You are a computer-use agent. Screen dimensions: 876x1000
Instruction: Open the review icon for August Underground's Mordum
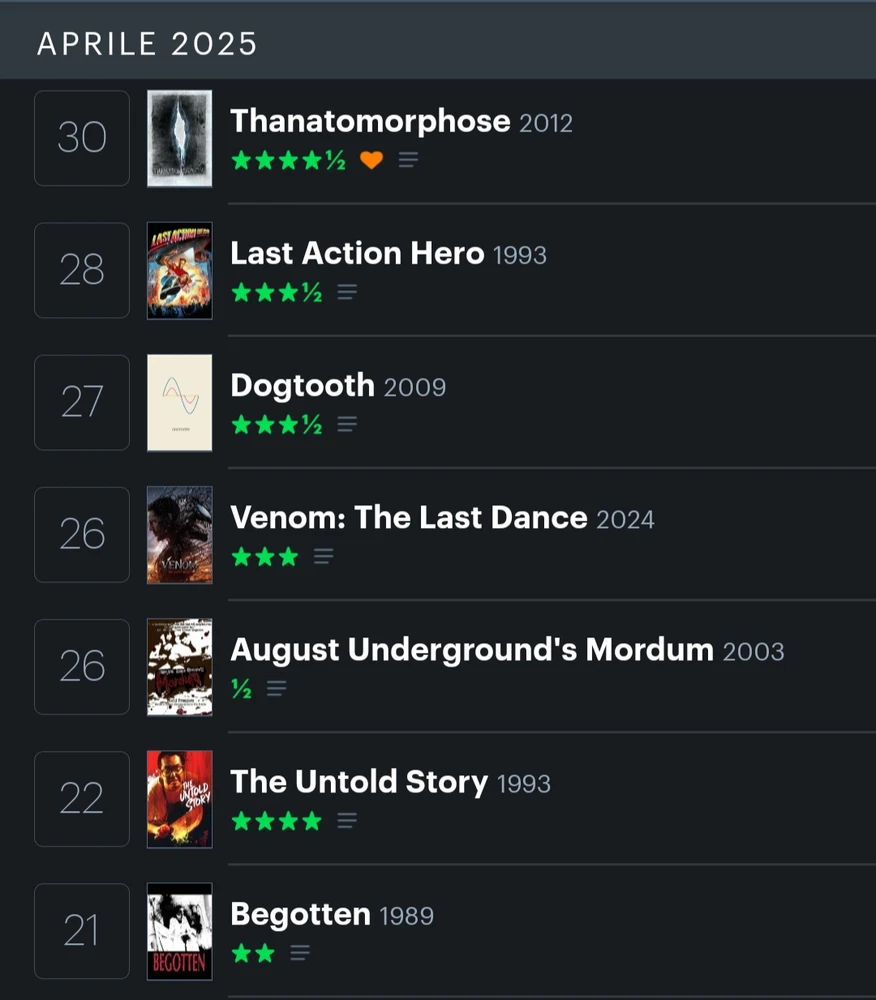click(277, 688)
